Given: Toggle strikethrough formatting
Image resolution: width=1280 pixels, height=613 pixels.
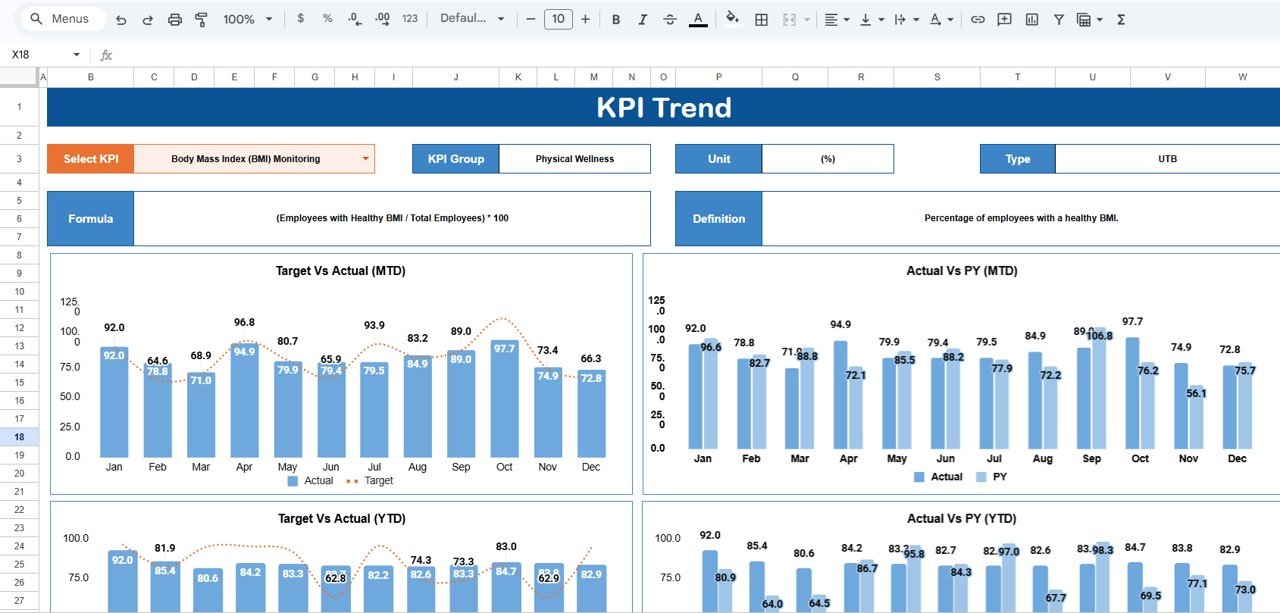Looking at the screenshot, I should click(x=670, y=18).
